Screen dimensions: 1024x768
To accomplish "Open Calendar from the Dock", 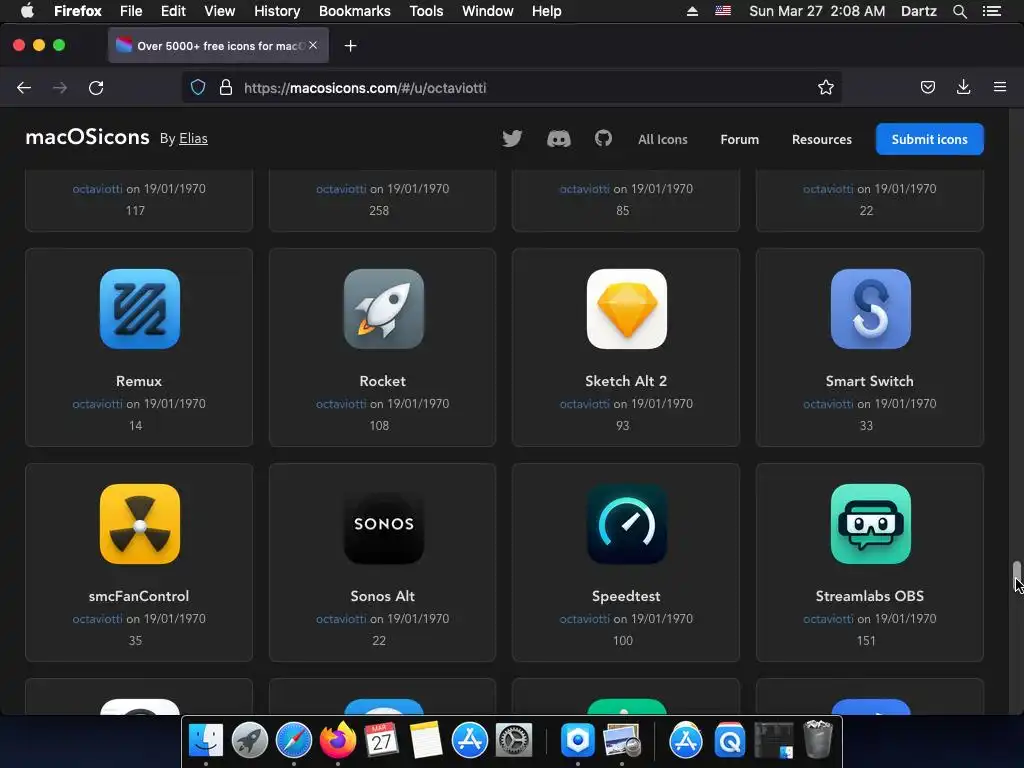I will click(382, 741).
